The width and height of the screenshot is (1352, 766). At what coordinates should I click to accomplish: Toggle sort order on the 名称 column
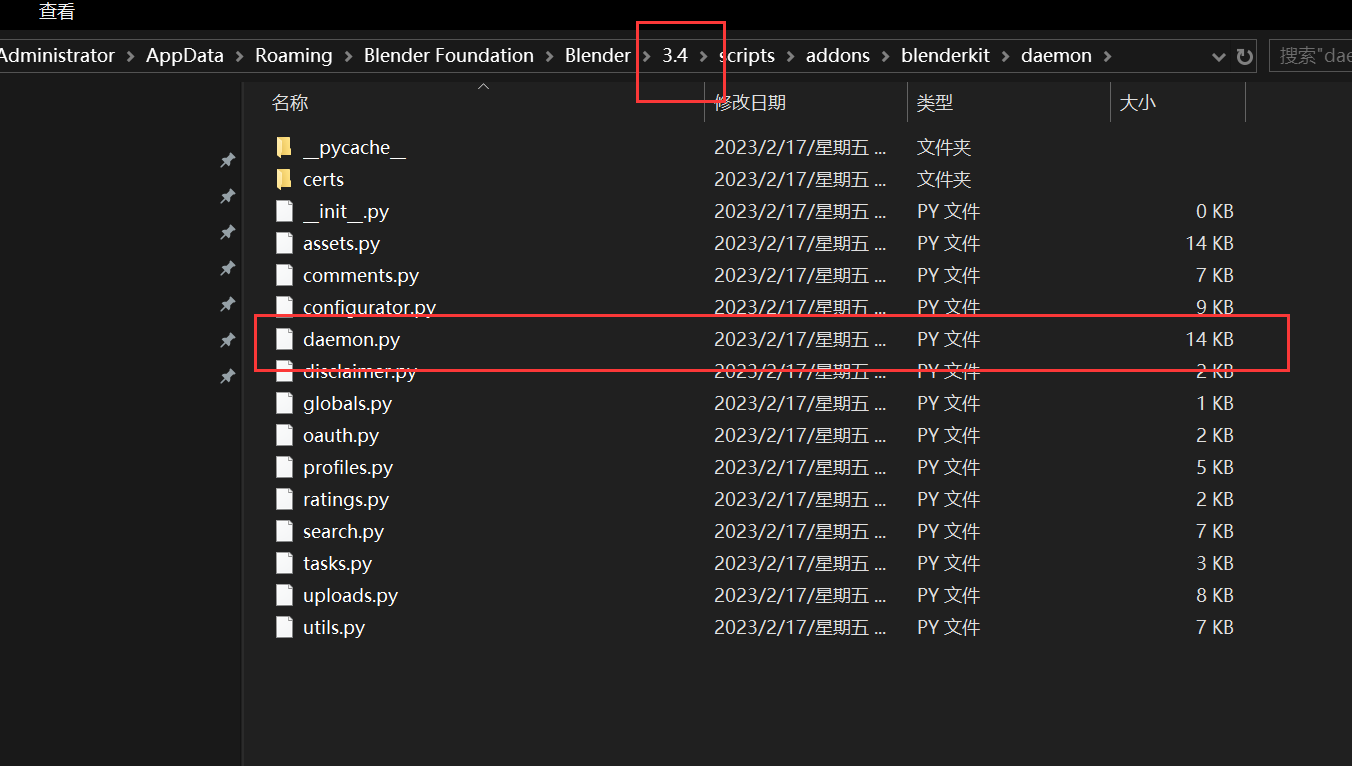pyautogui.click(x=289, y=102)
